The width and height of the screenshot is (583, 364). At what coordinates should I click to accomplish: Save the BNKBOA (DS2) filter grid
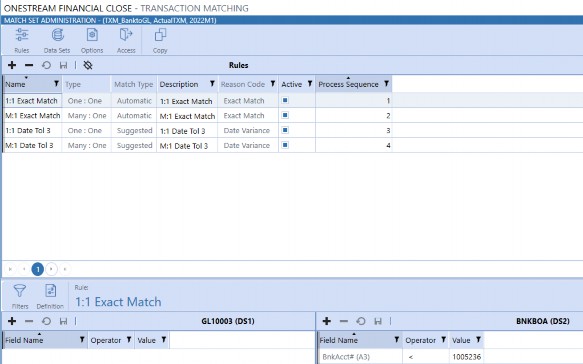[x=378, y=321]
